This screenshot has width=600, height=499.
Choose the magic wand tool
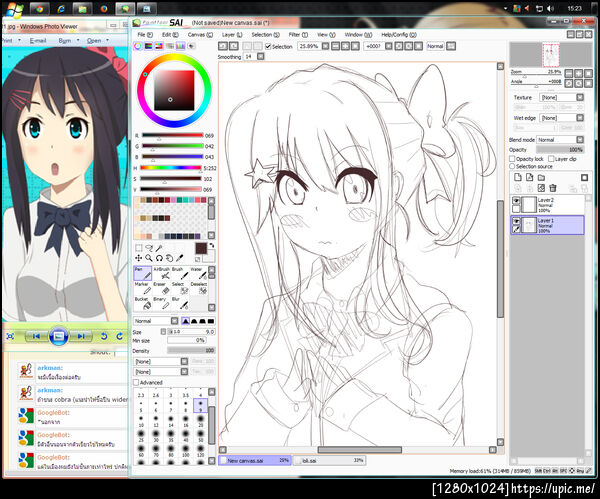point(159,248)
